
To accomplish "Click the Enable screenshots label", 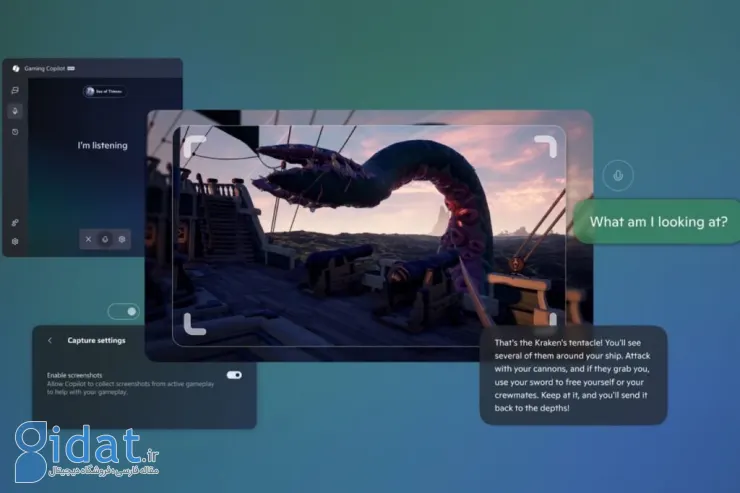I will [75, 375].
